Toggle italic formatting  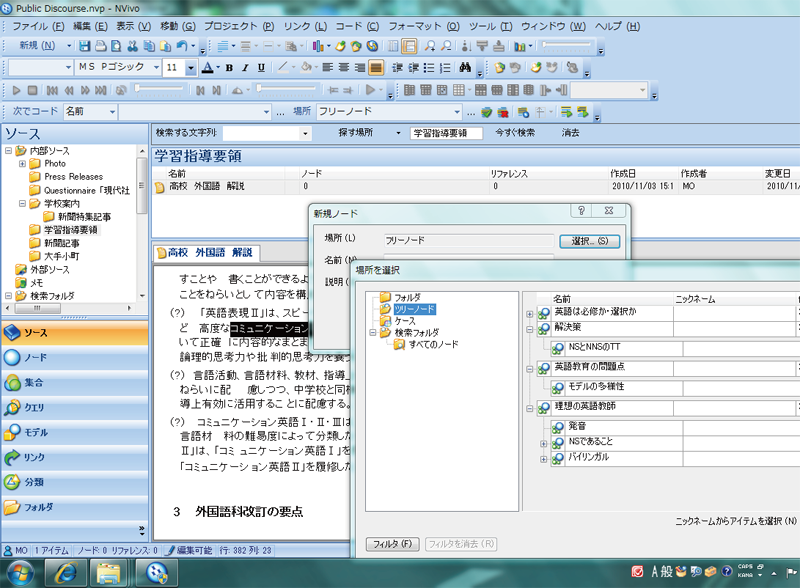tap(244, 68)
